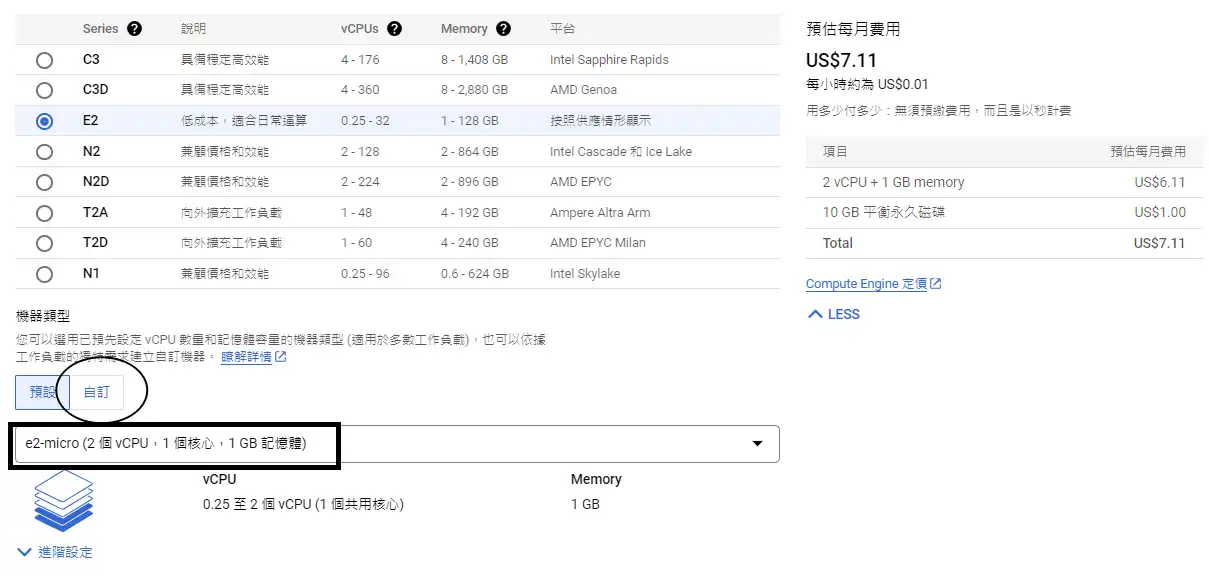This screenshot has height=576, width=1209.
Task: Click the stacked layers machine type icon
Action: [x=63, y=500]
